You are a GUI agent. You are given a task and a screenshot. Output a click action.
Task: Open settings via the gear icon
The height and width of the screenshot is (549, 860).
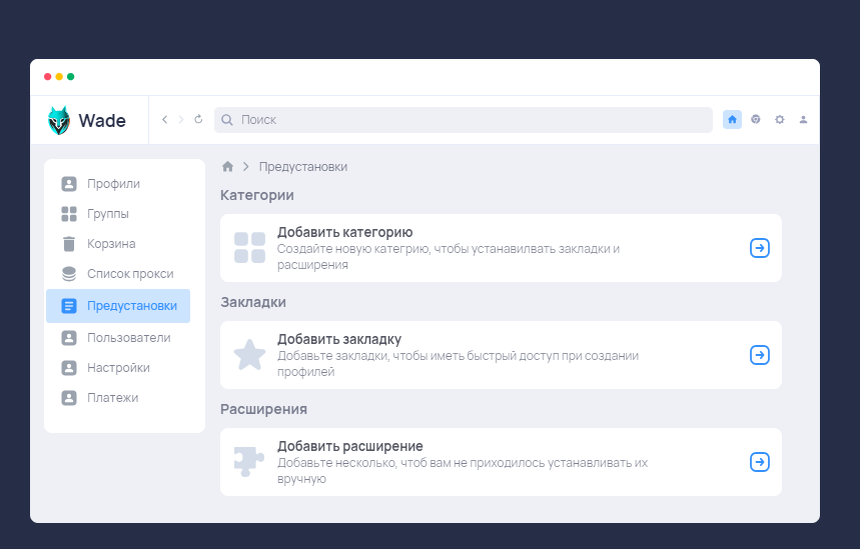click(x=779, y=119)
